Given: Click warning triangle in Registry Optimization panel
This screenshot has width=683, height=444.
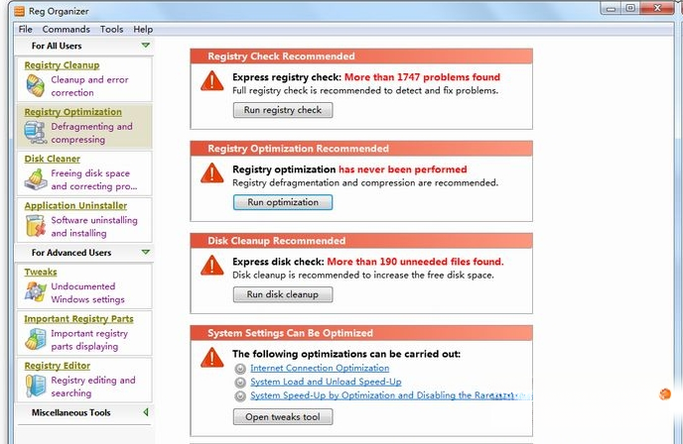Looking at the screenshot, I should coord(212,173).
